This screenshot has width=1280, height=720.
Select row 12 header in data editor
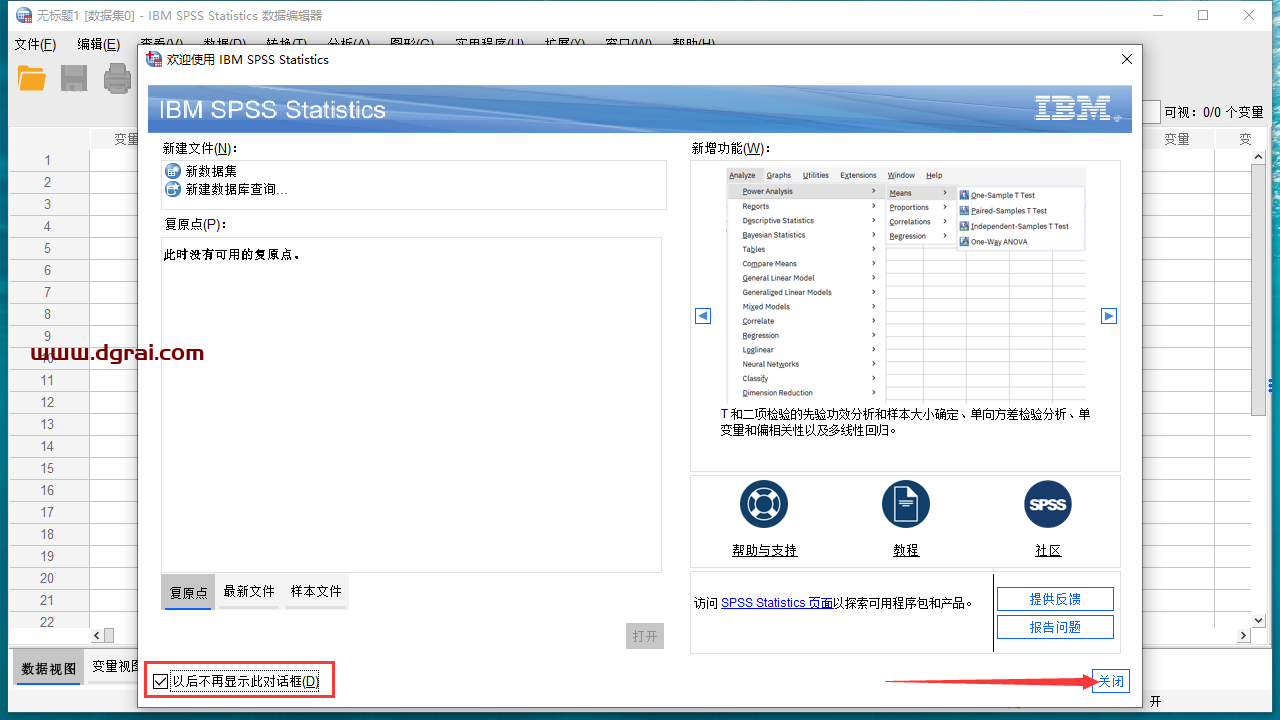pyautogui.click(x=47, y=402)
